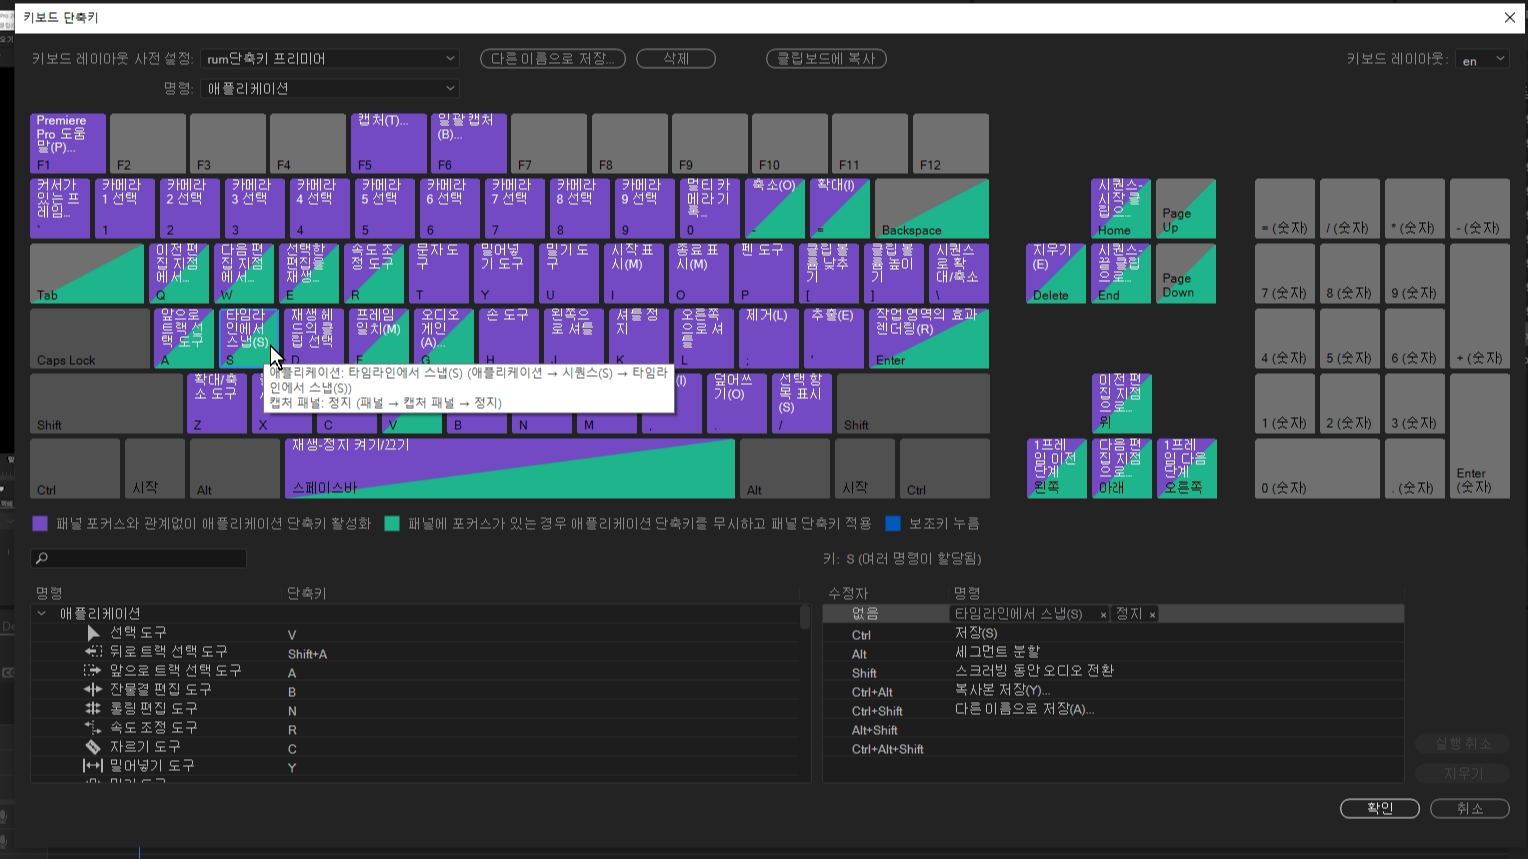Click the 롤링 편집 도구 command row
This screenshot has height=859, width=1528.
coord(415,709)
